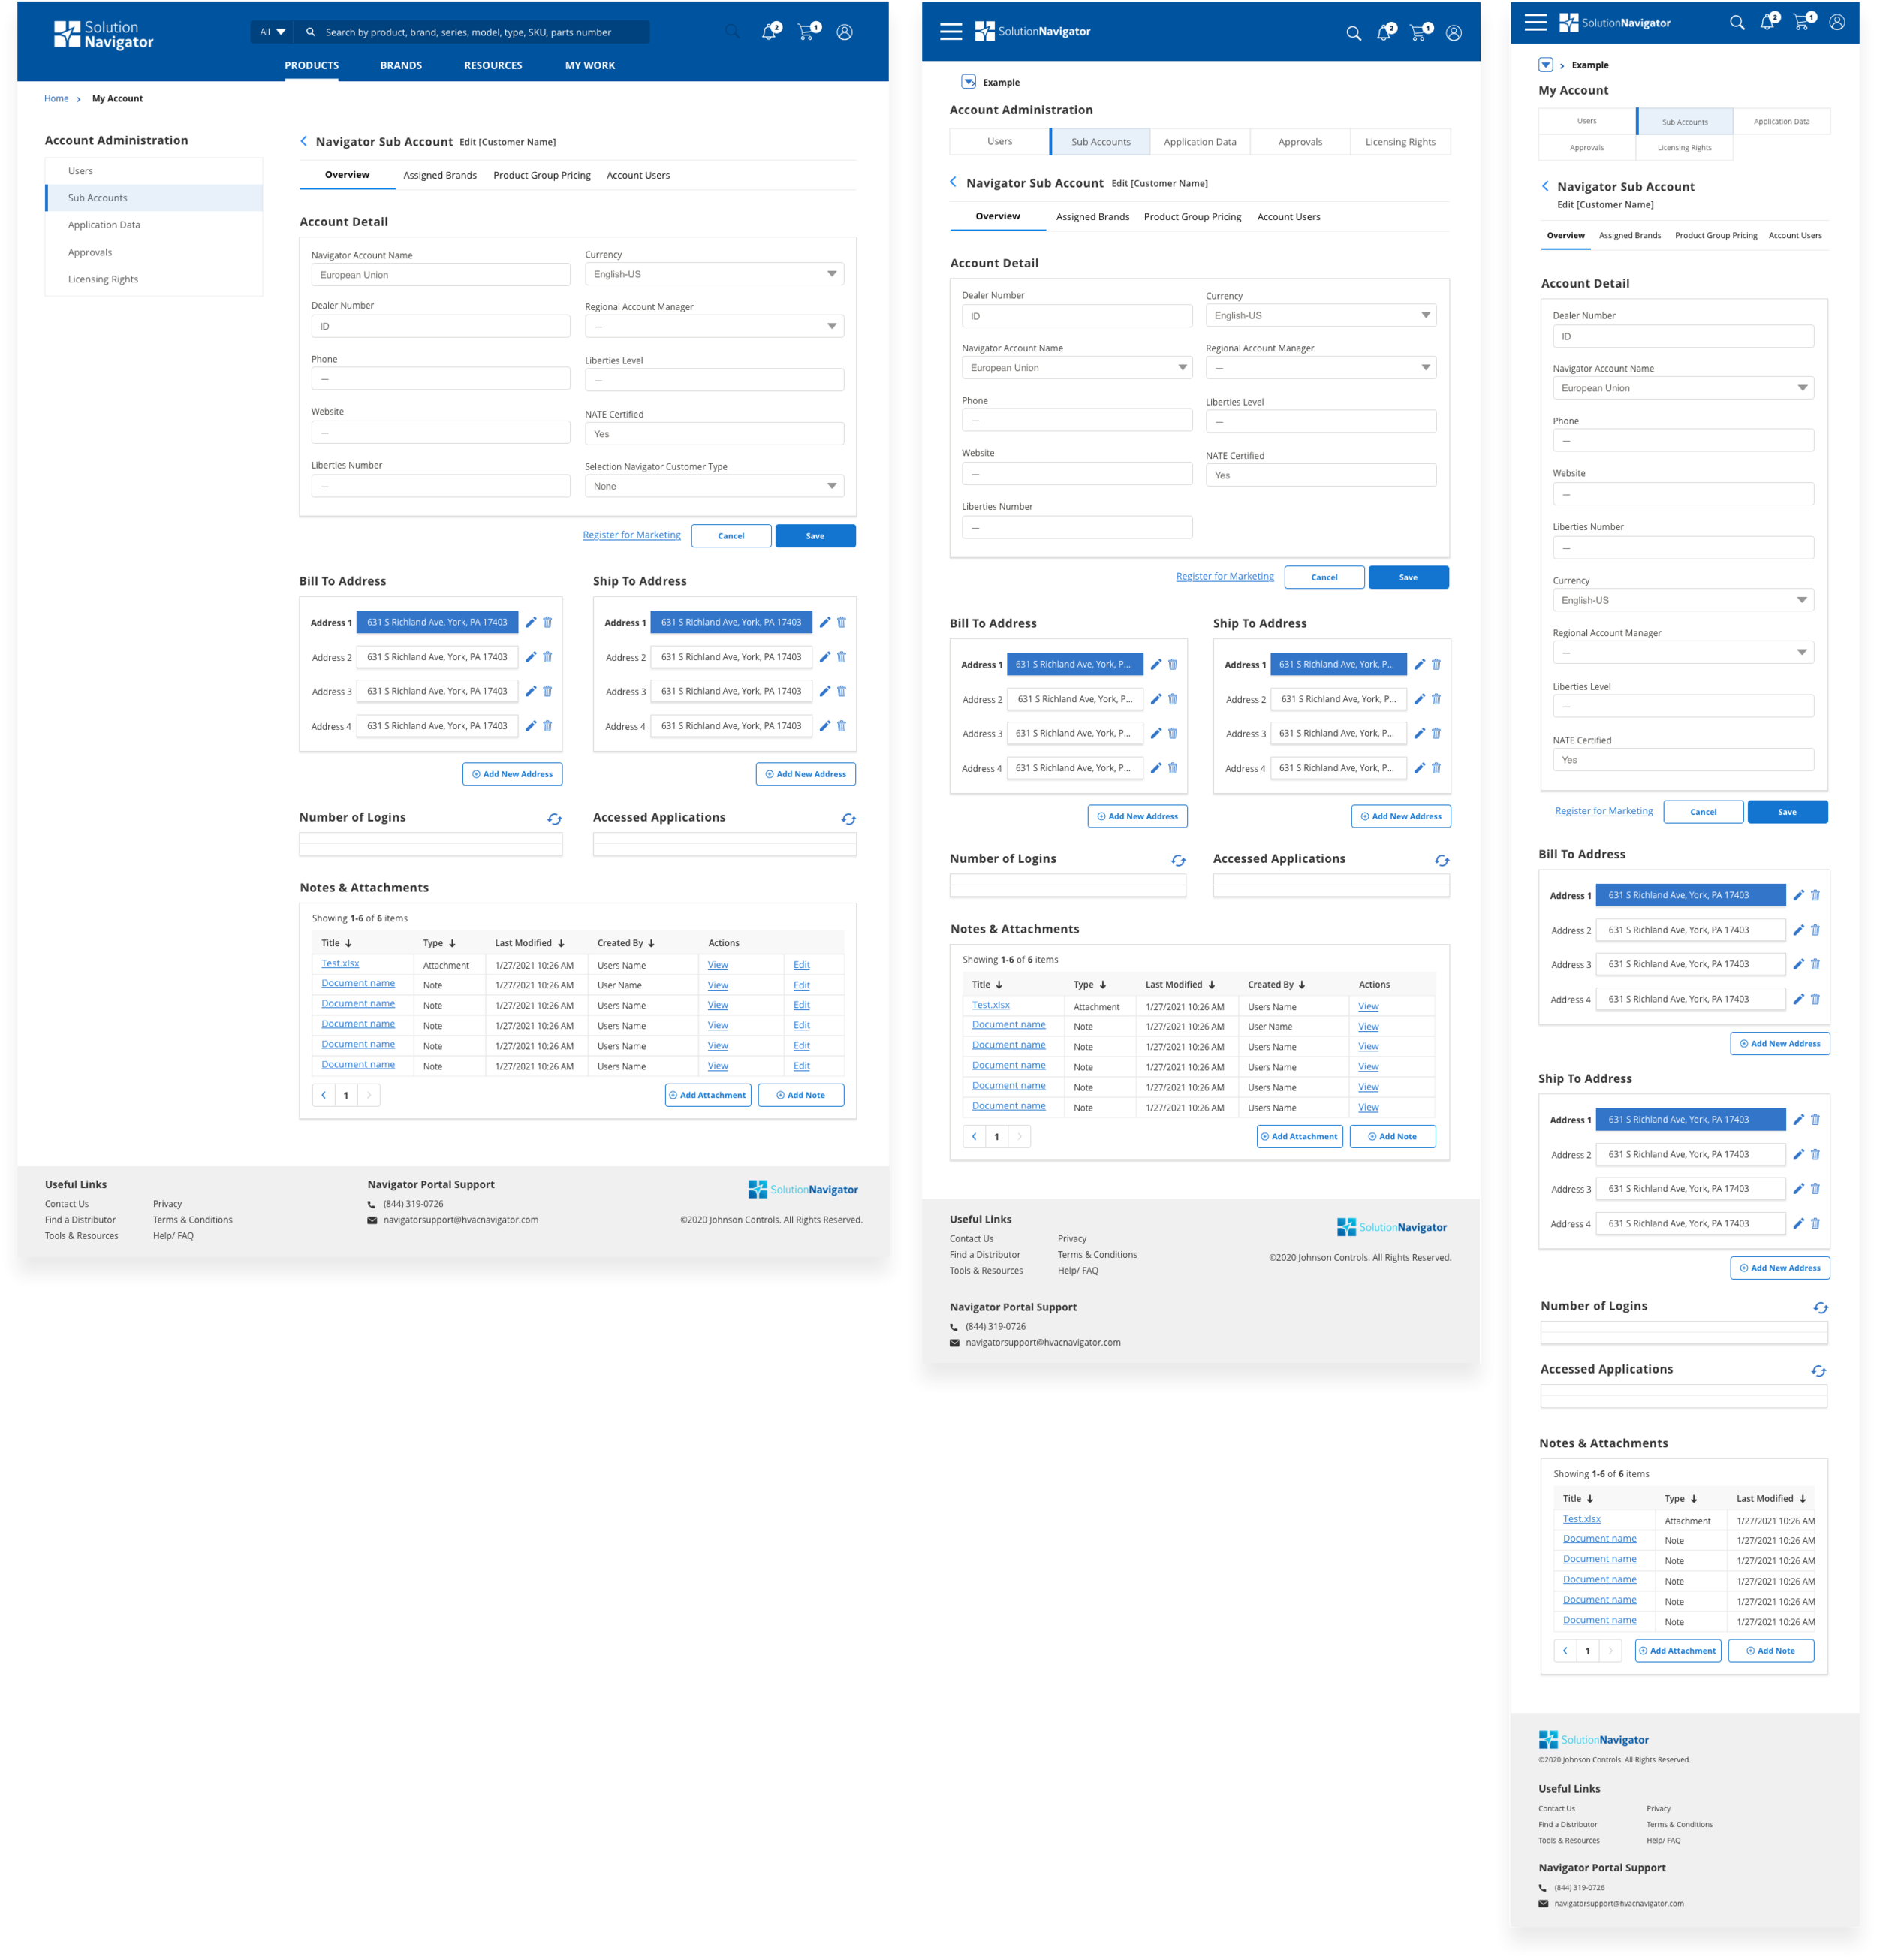The image size is (1877, 1960).
Task: Click Add Attachment button in desktop layout
Action: [x=708, y=1095]
